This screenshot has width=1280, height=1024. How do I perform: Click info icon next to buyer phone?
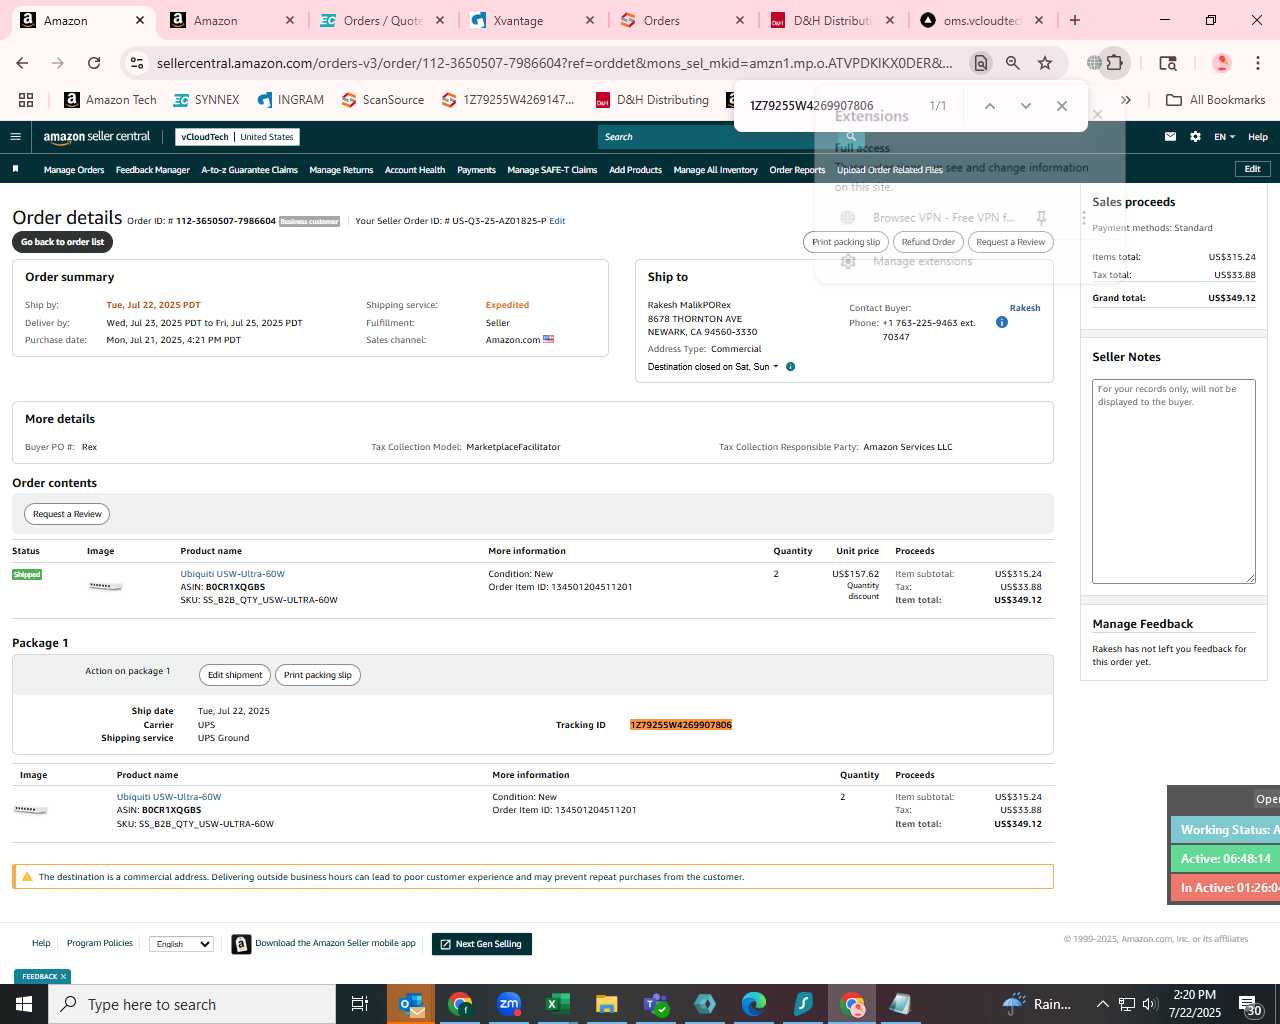click(x=1002, y=322)
